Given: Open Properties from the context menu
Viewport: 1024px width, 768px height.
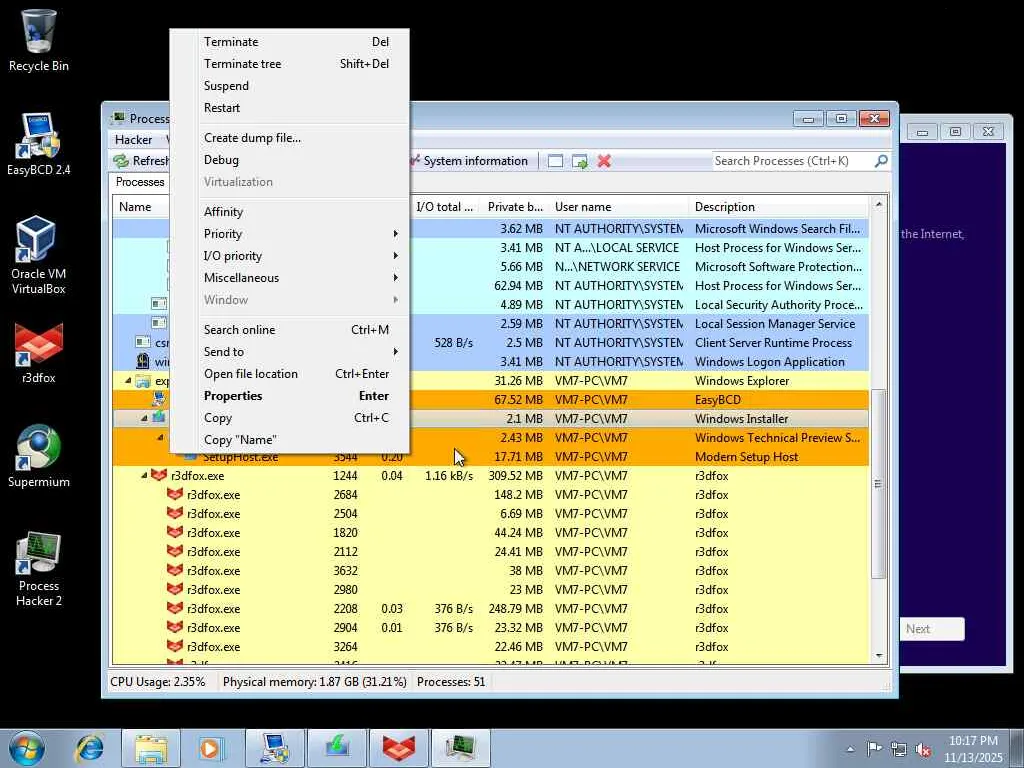Looking at the screenshot, I should [289, 396].
